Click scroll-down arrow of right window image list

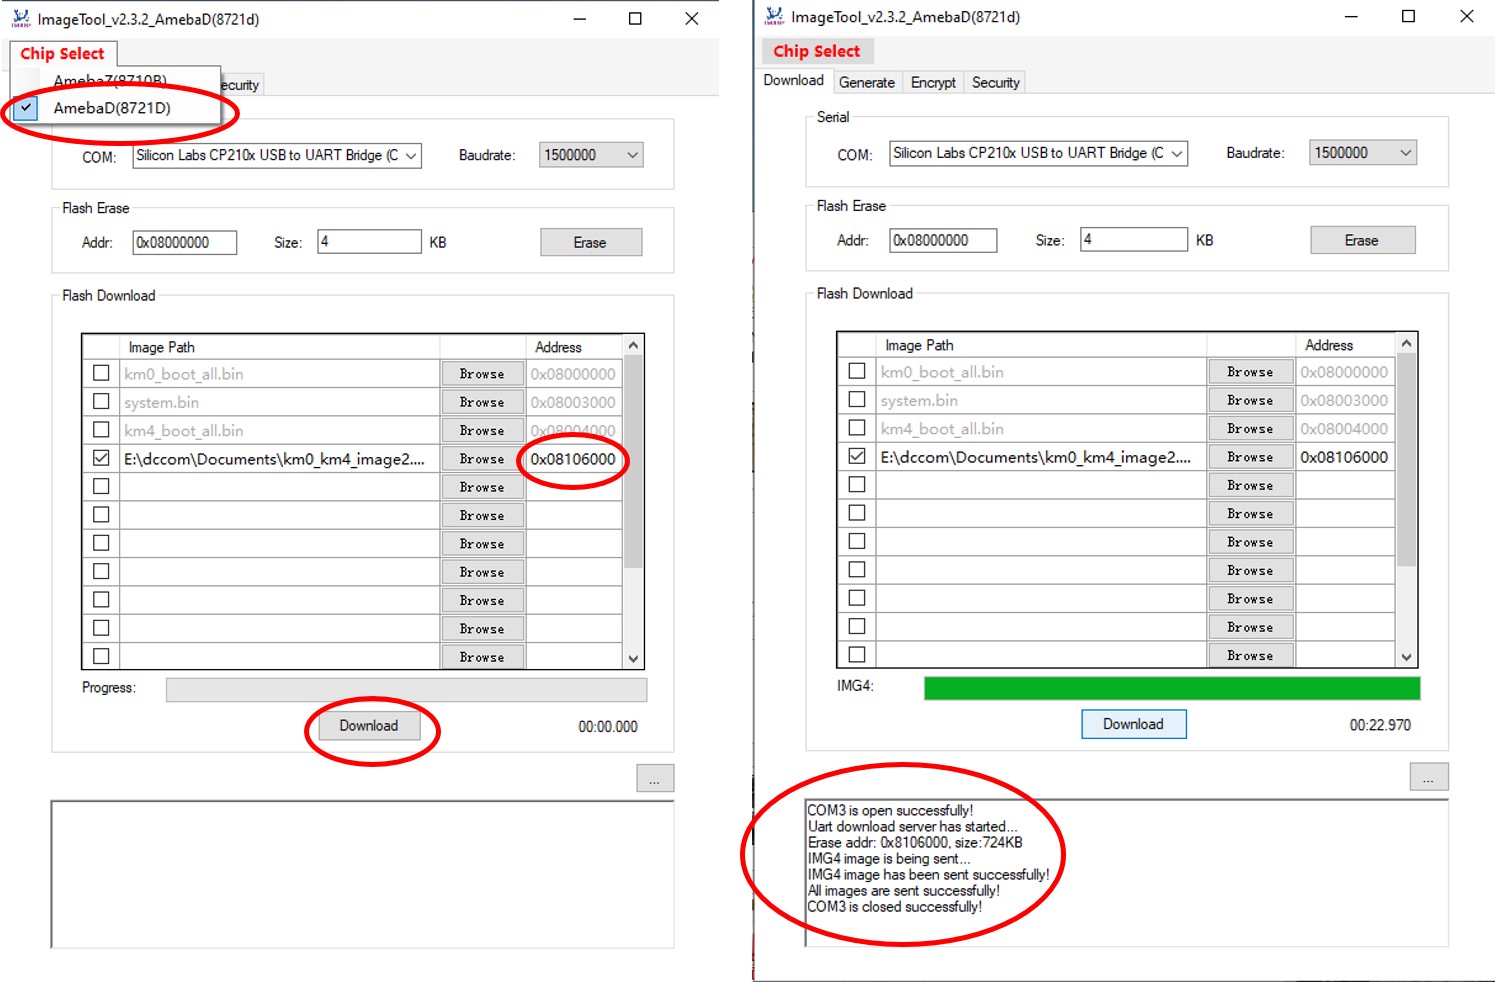pyautogui.click(x=1407, y=656)
